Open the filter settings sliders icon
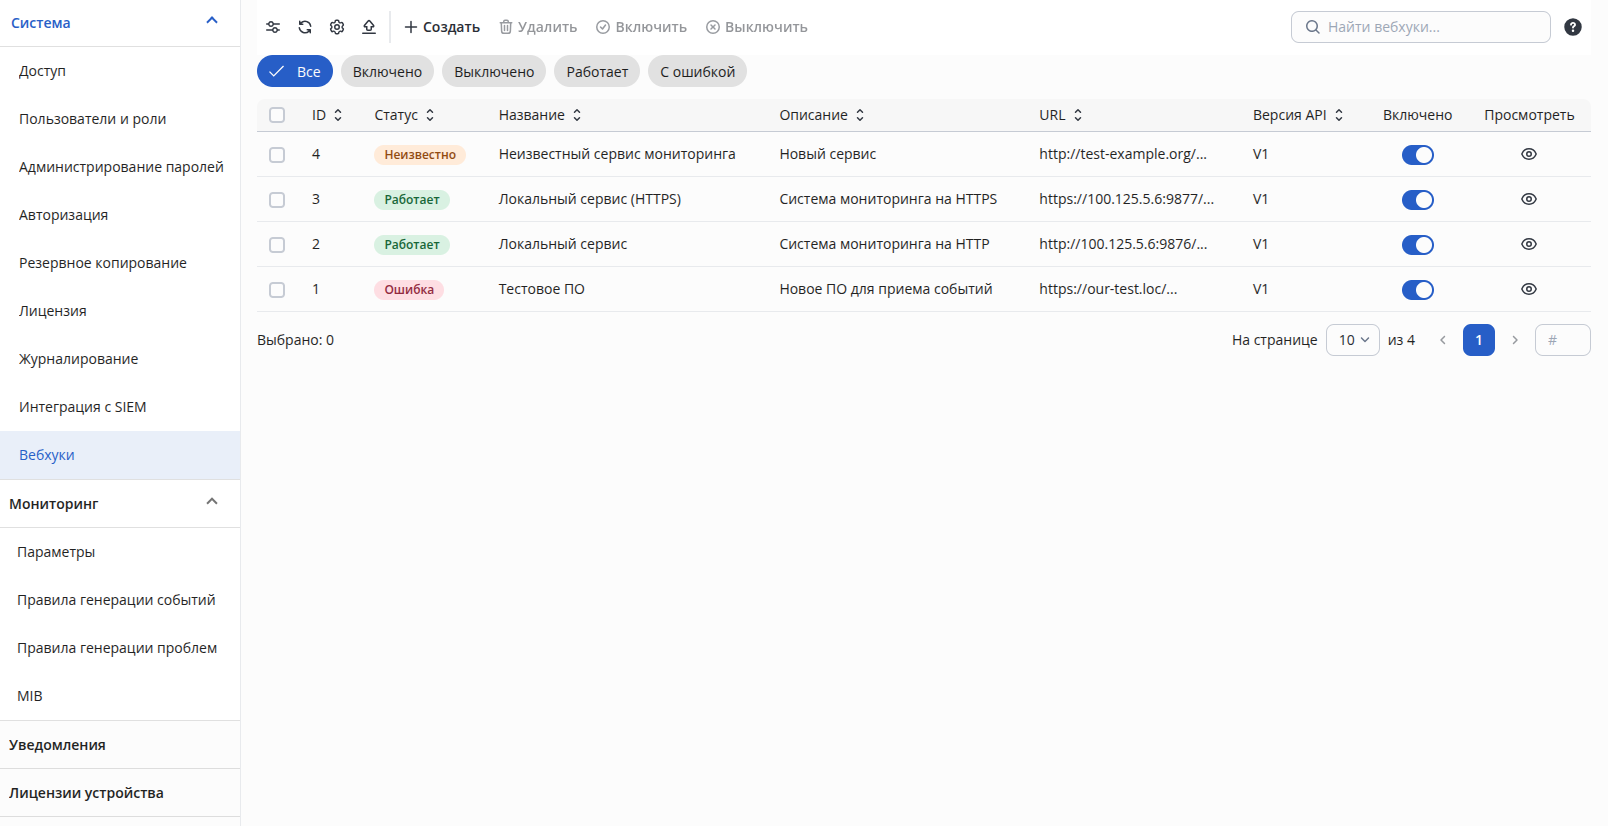Screen dimensions: 1608x826 pyautogui.click(x=273, y=27)
